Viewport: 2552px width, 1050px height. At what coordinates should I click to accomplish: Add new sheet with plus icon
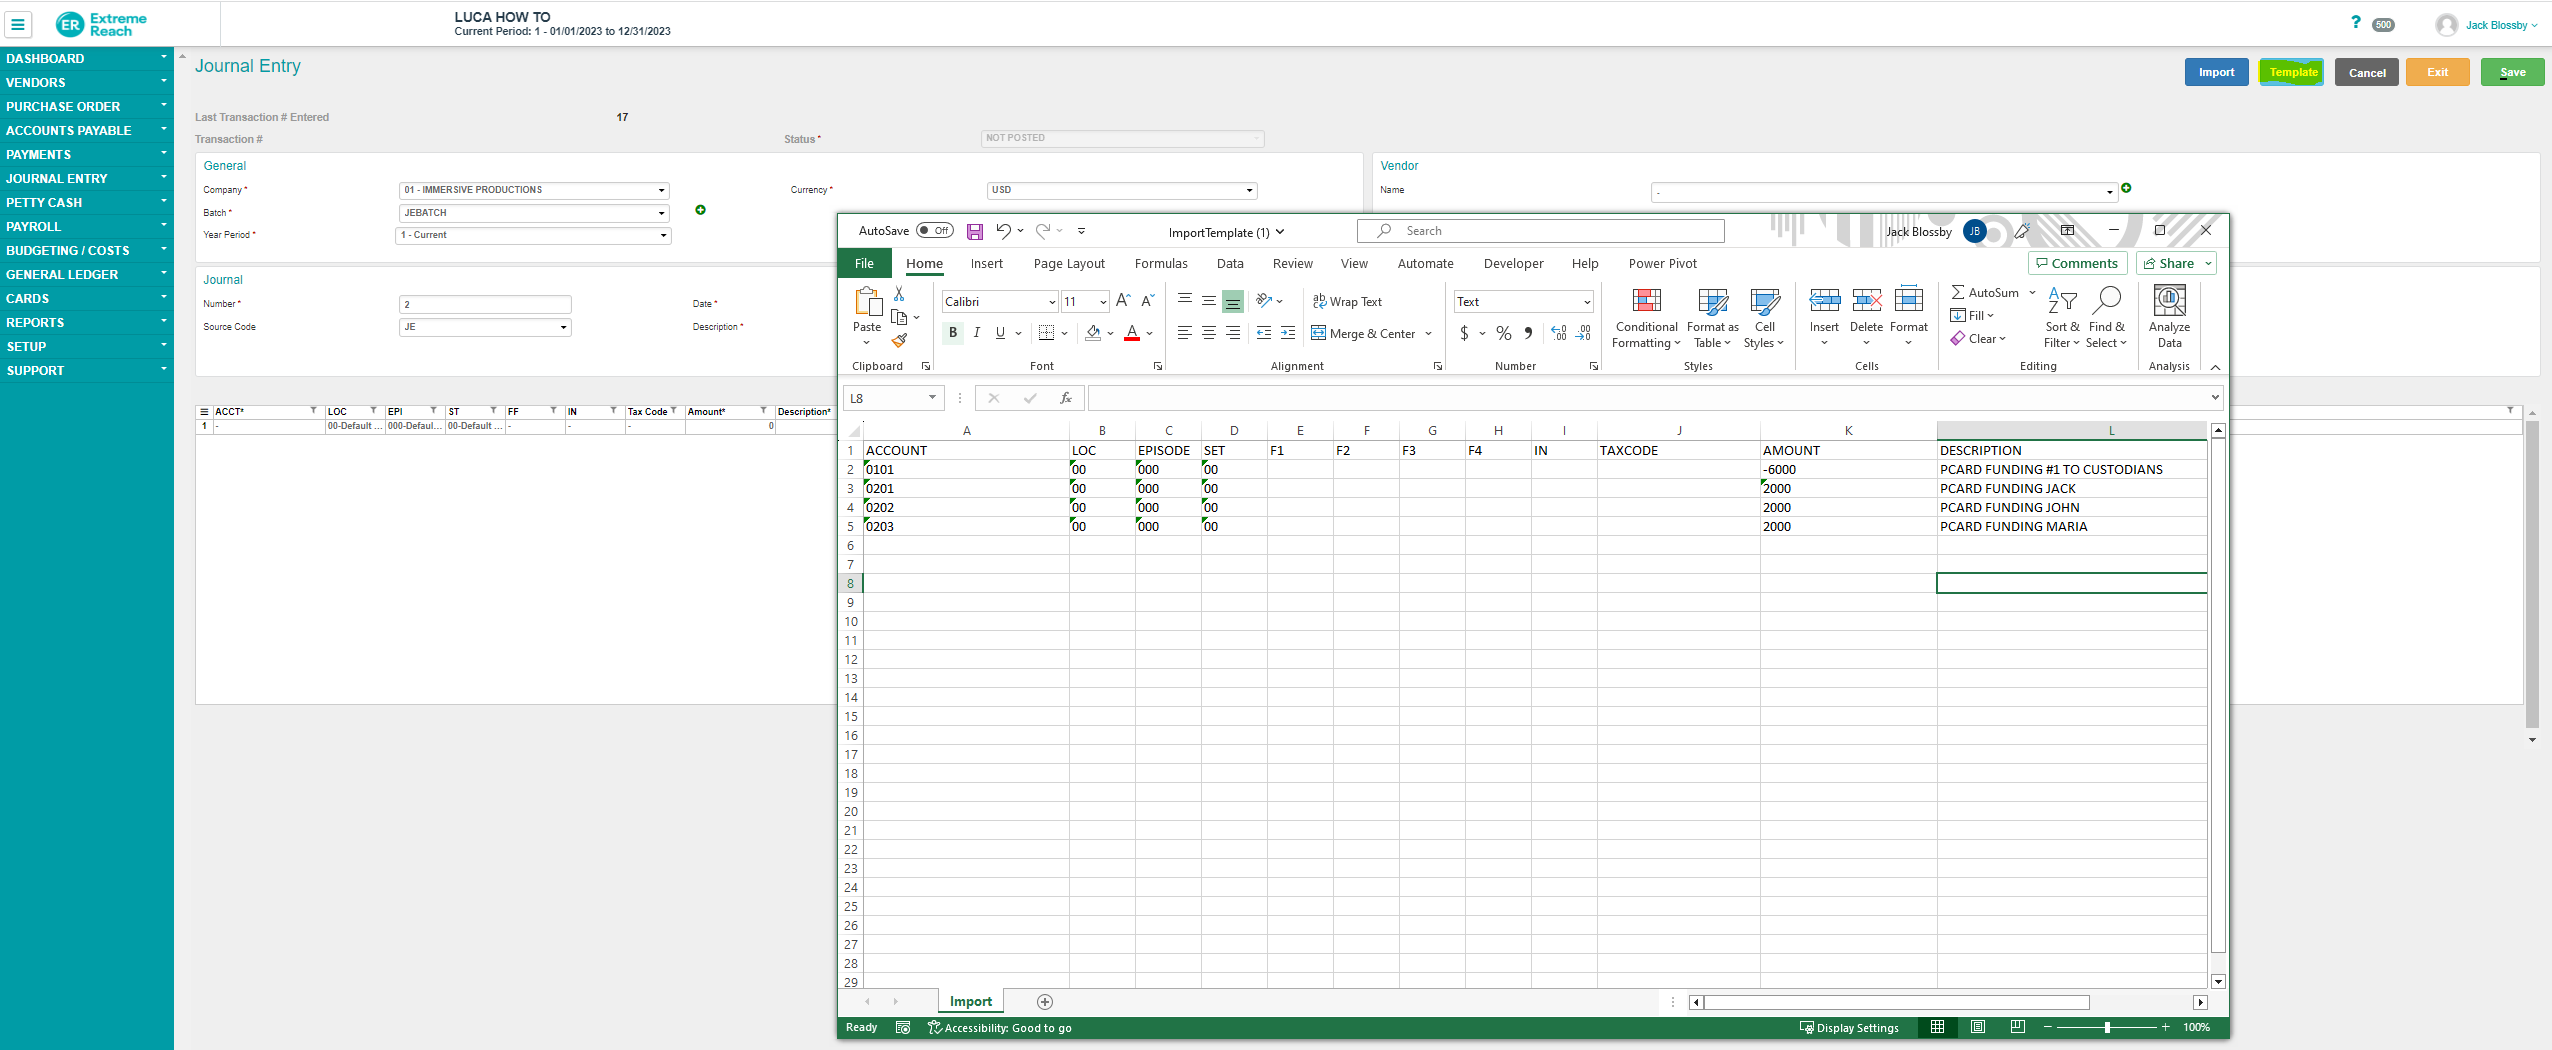(x=1045, y=1002)
